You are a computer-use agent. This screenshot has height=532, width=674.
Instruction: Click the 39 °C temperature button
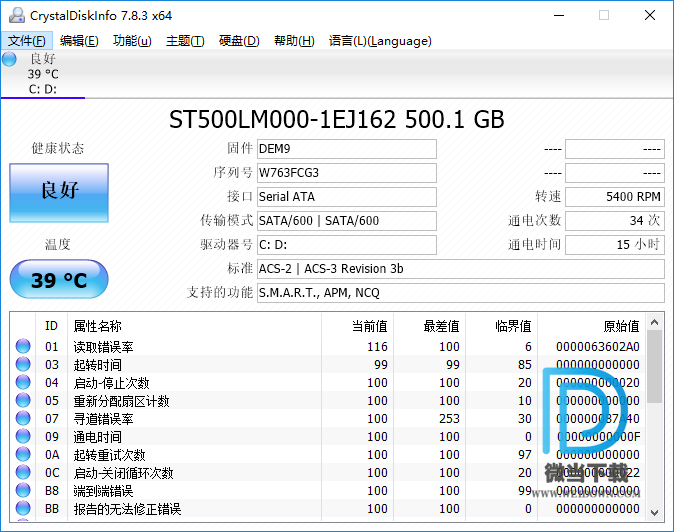59,279
